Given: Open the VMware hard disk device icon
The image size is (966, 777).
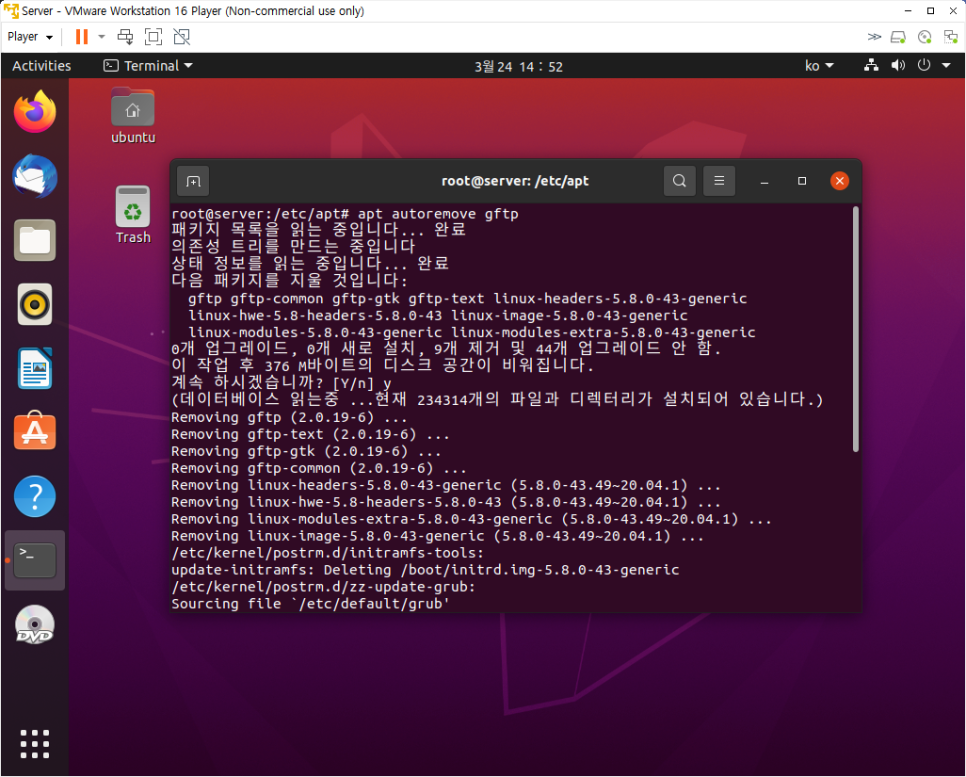Looking at the screenshot, I should (898, 37).
